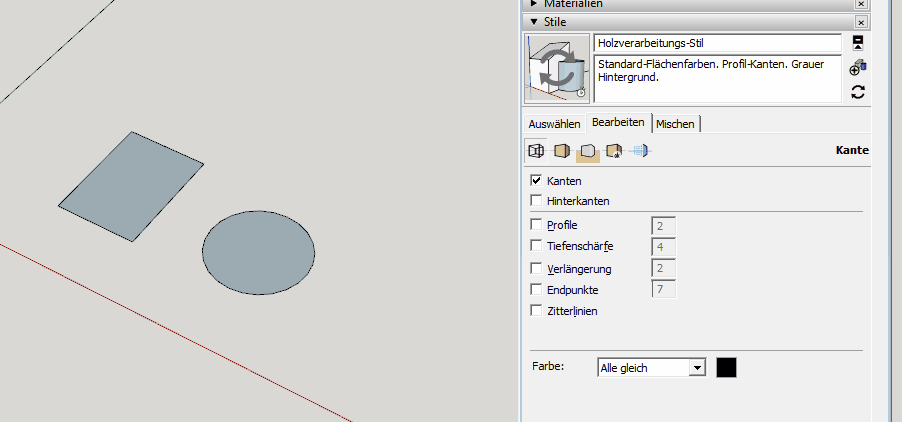
Task: Click the black edge color swatch
Action: pos(727,368)
